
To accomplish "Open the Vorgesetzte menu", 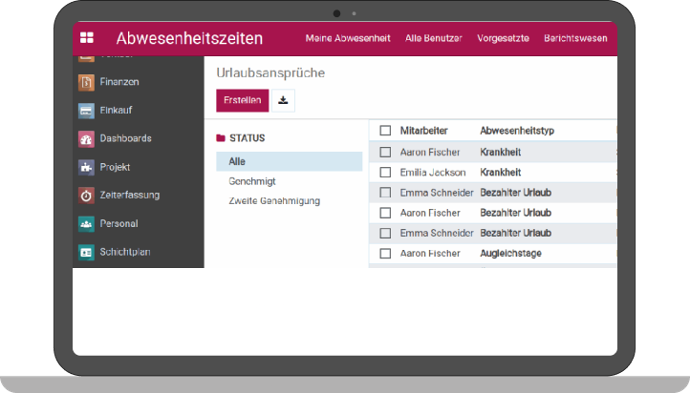I will 503,38.
